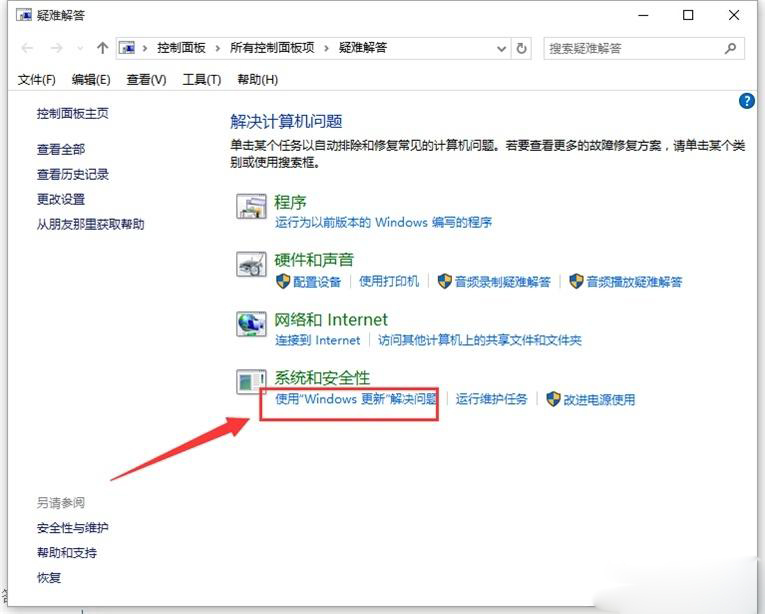
Task: Open the recent locations dropdown arrow
Action: point(80,48)
